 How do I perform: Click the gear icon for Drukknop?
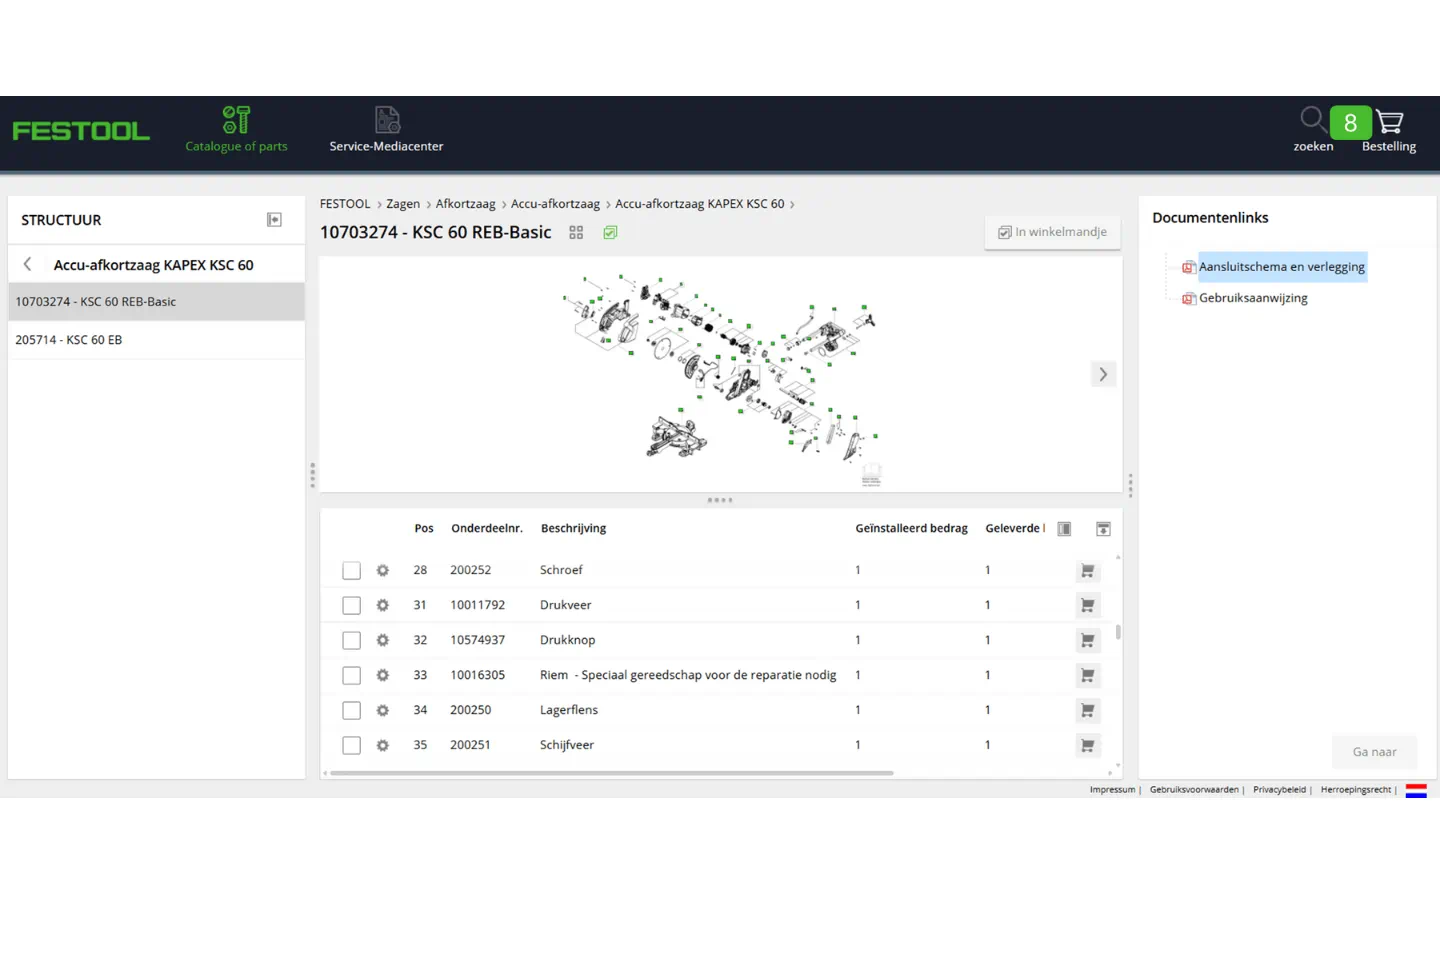coord(382,640)
